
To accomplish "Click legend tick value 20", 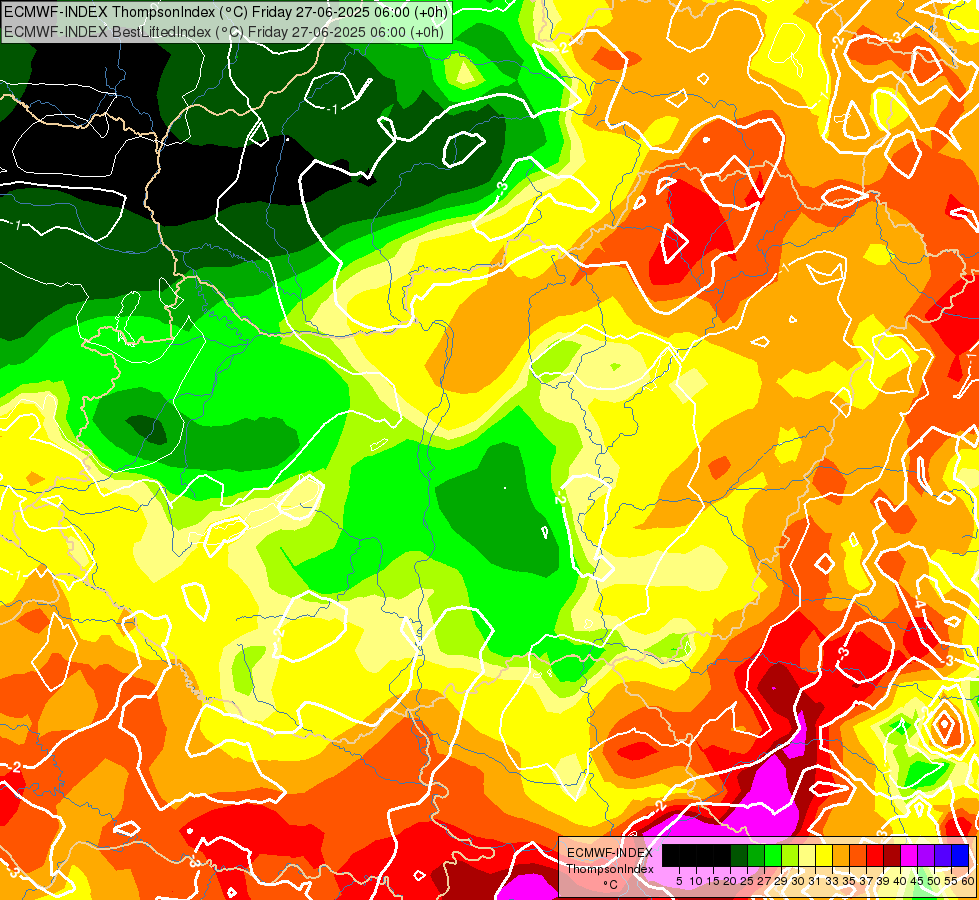I will coord(730,881).
